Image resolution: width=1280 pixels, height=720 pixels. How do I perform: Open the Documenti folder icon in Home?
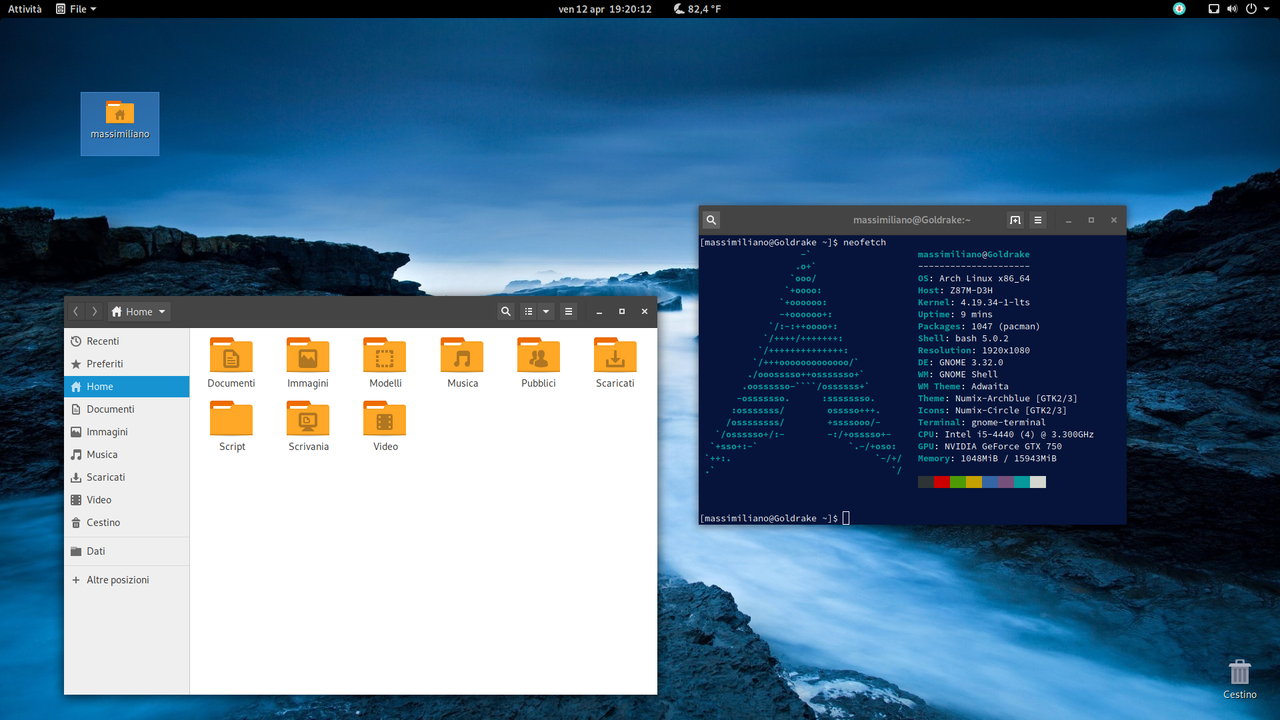(x=231, y=355)
